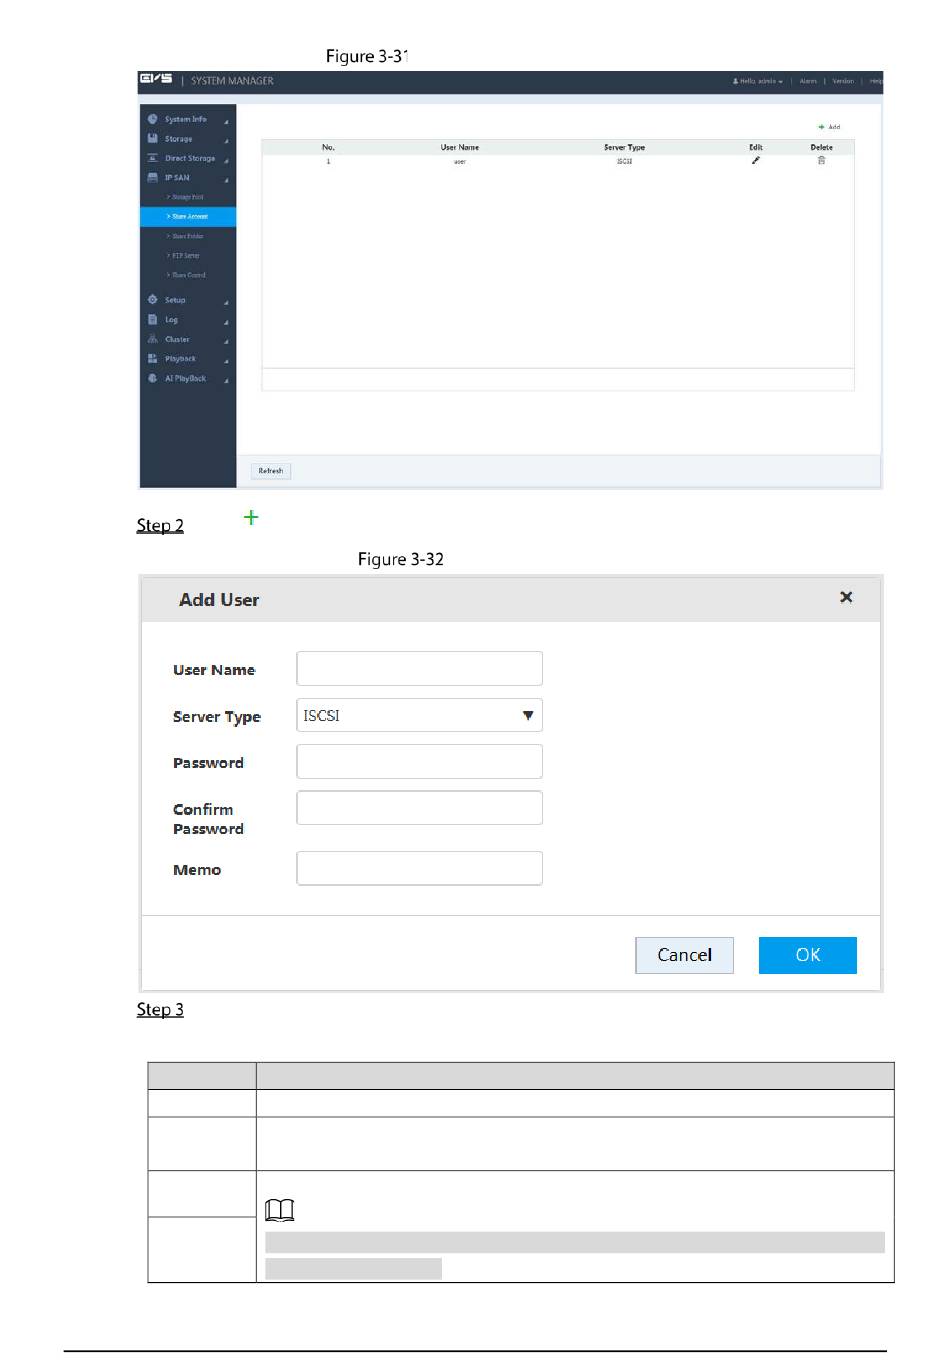Click the Log document icon
This screenshot has width=950, height=1369.
click(153, 319)
